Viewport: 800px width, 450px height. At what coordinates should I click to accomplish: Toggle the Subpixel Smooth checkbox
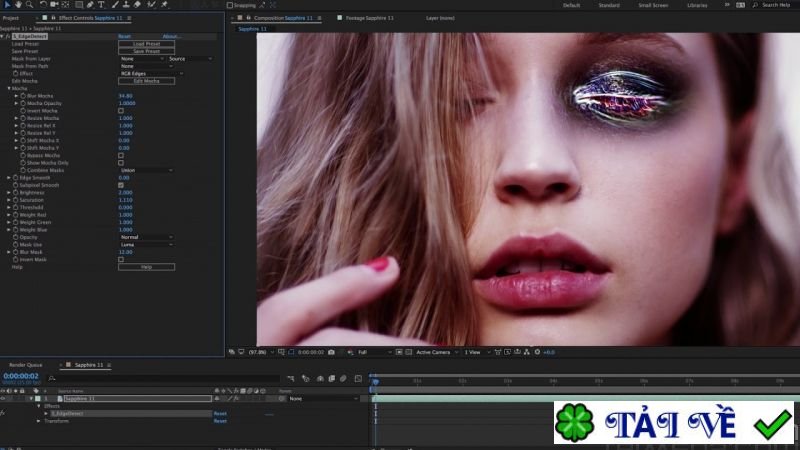121,186
